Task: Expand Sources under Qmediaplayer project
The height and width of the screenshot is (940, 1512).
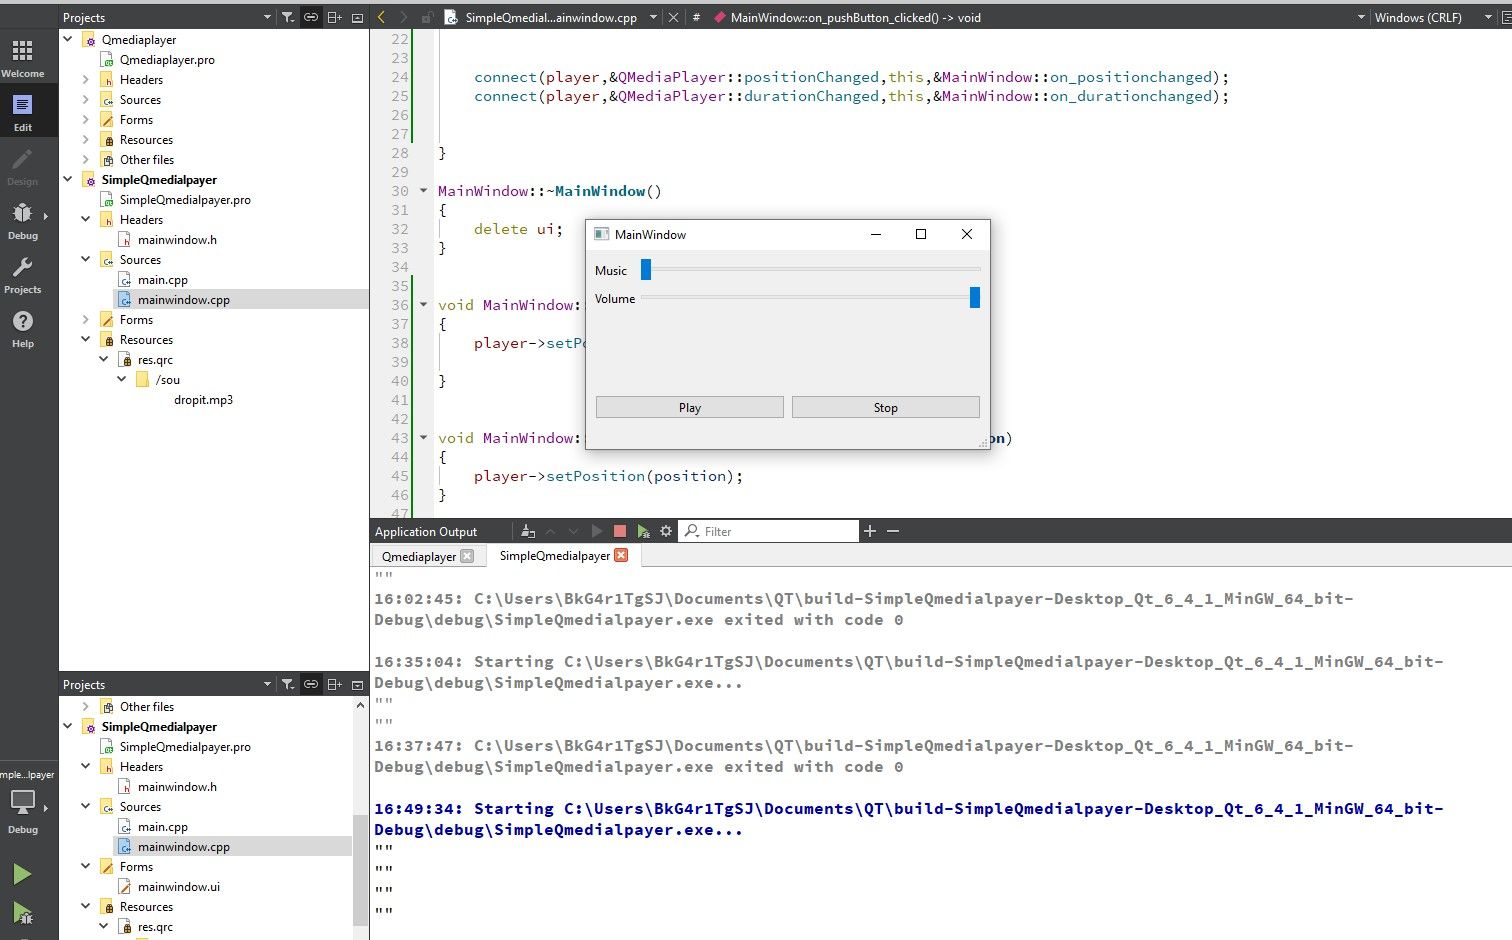Action: pyautogui.click(x=86, y=99)
